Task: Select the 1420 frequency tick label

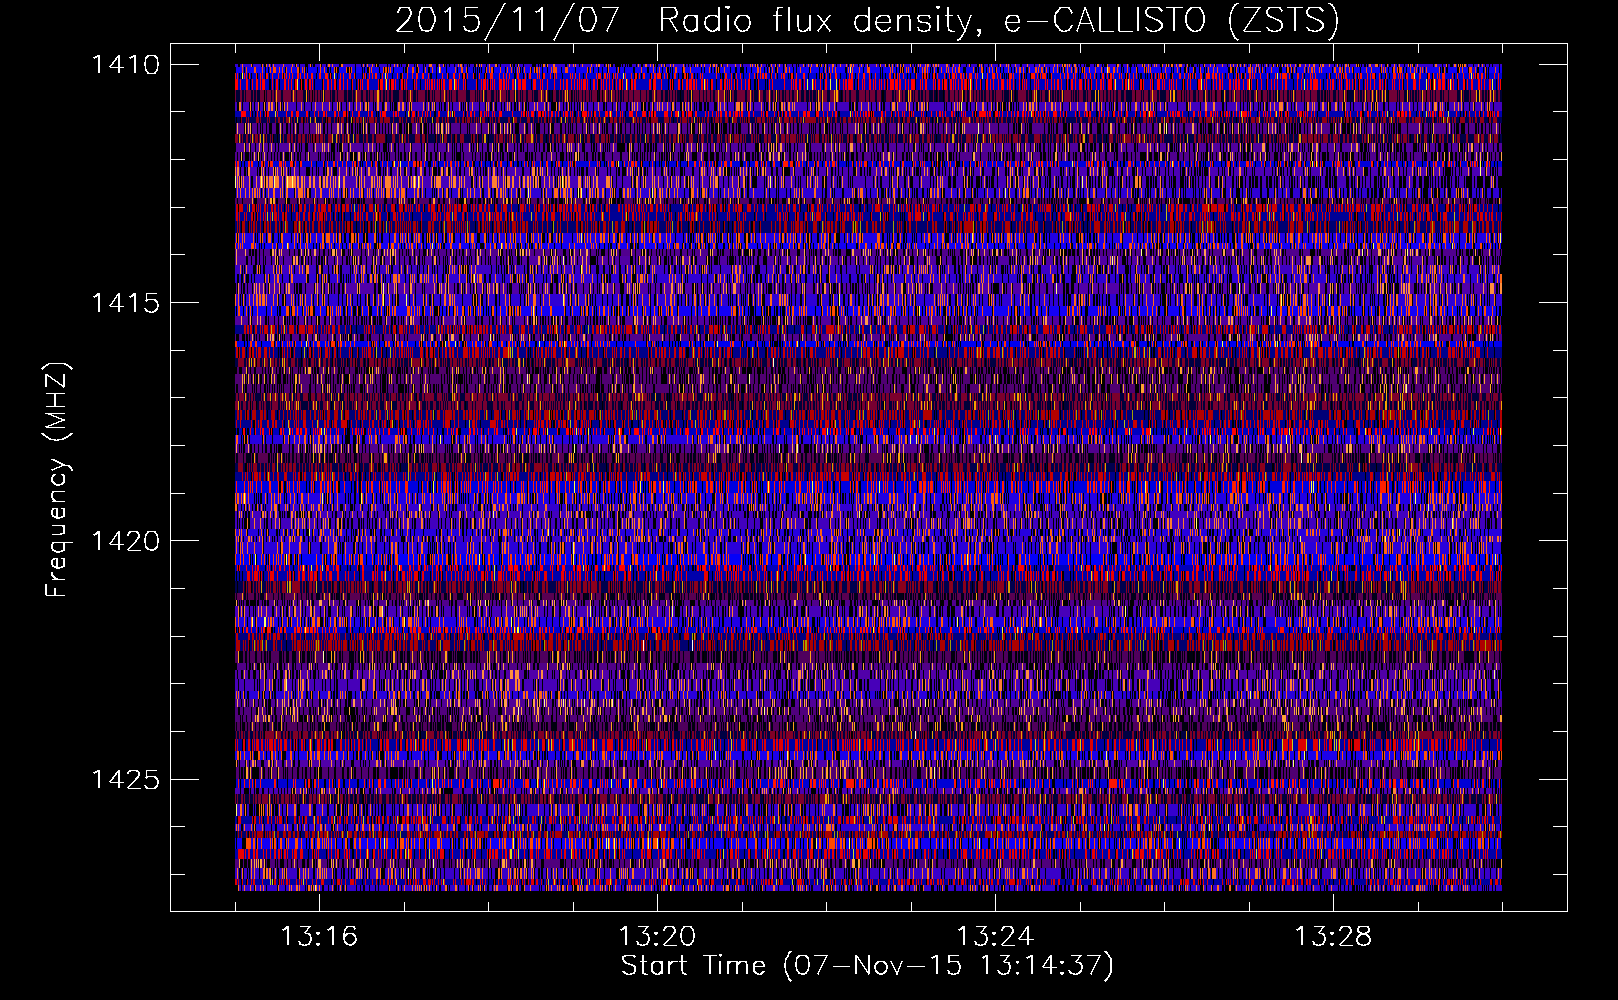Action: (x=125, y=541)
